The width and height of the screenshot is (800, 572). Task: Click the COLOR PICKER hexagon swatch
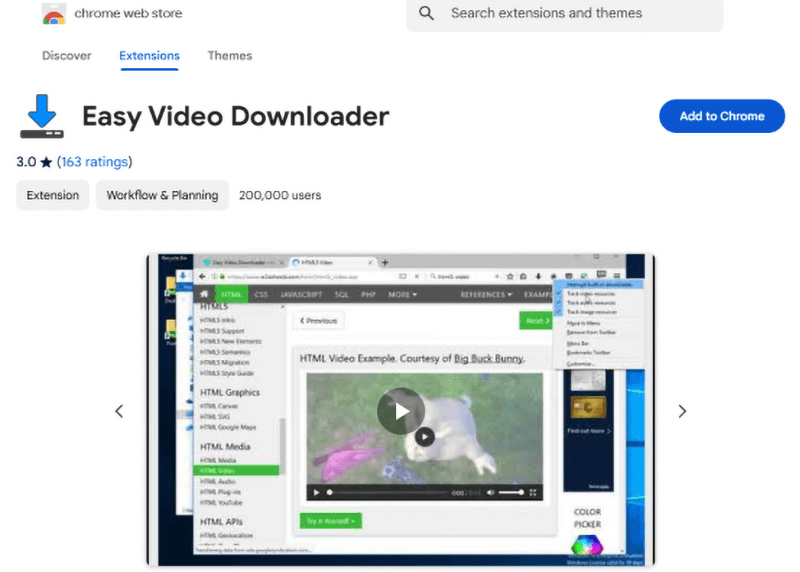point(587,545)
